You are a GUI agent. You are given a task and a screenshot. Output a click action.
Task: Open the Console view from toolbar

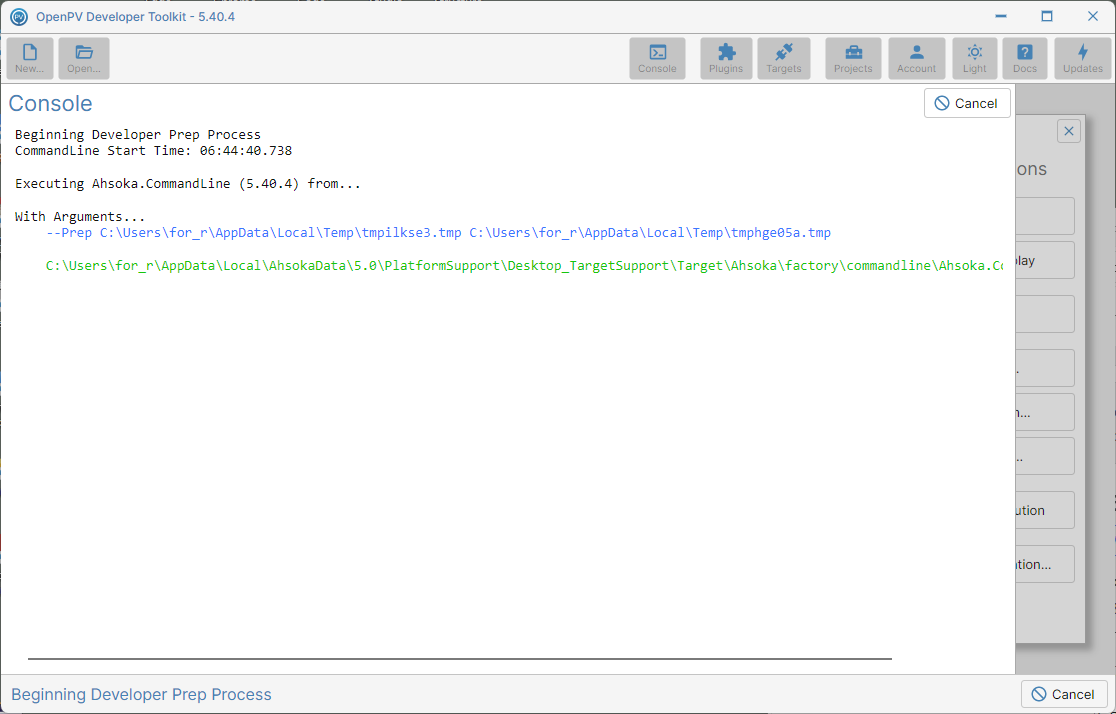pos(657,58)
